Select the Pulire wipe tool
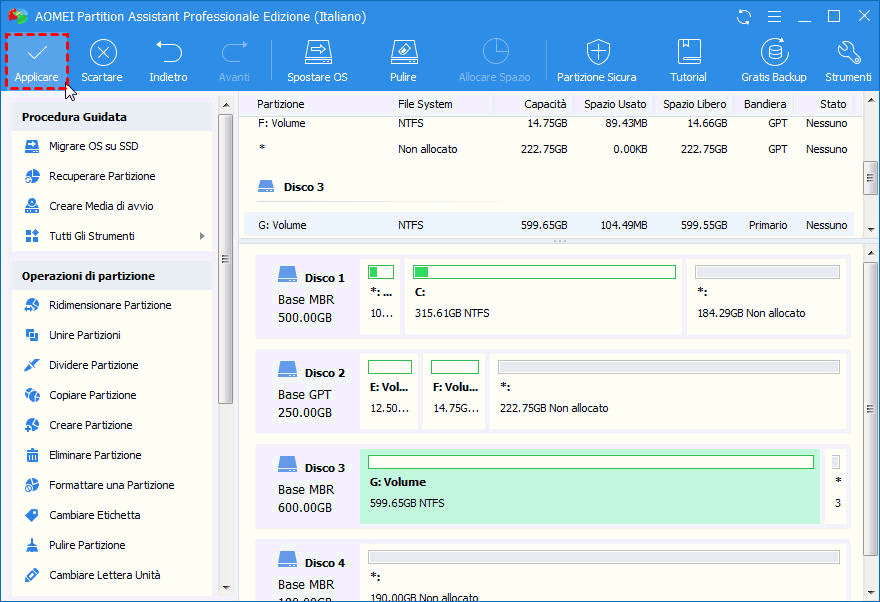This screenshot has width=880, height=602. pos(403,53)
